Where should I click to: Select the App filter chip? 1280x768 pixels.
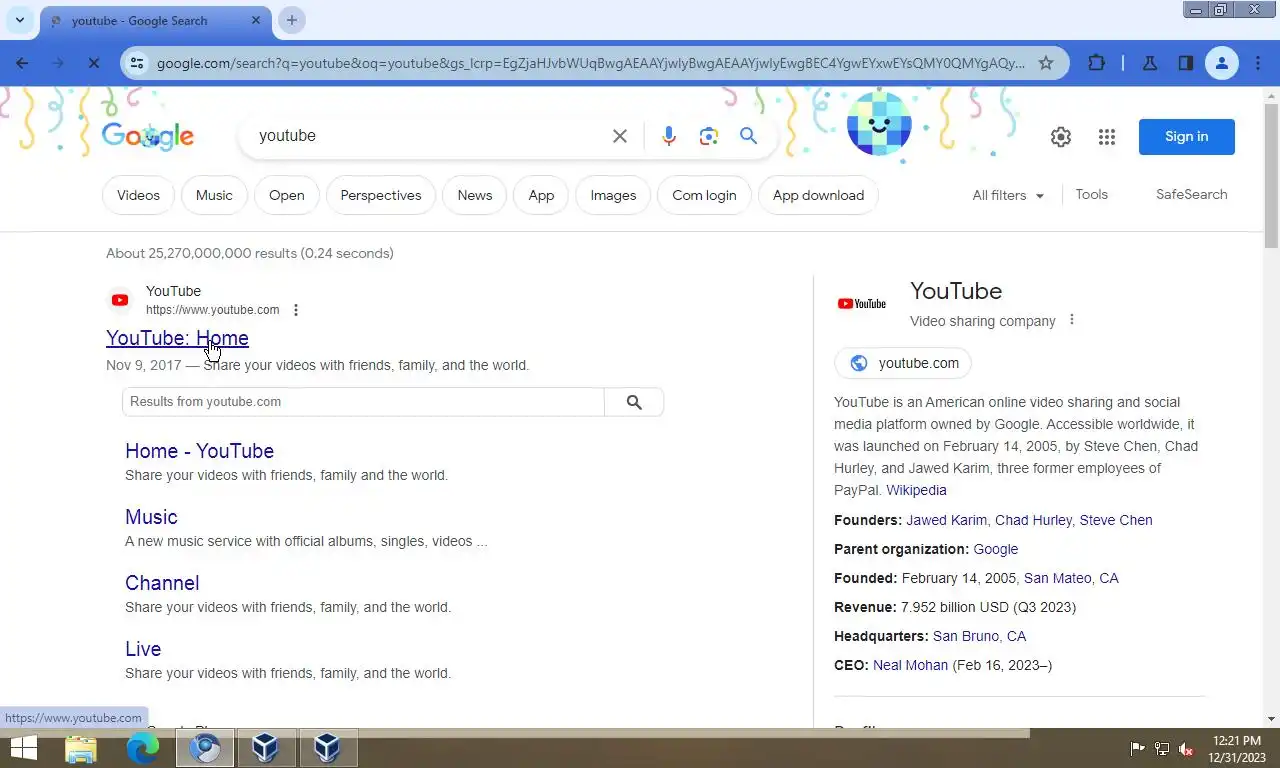(541, 195)
